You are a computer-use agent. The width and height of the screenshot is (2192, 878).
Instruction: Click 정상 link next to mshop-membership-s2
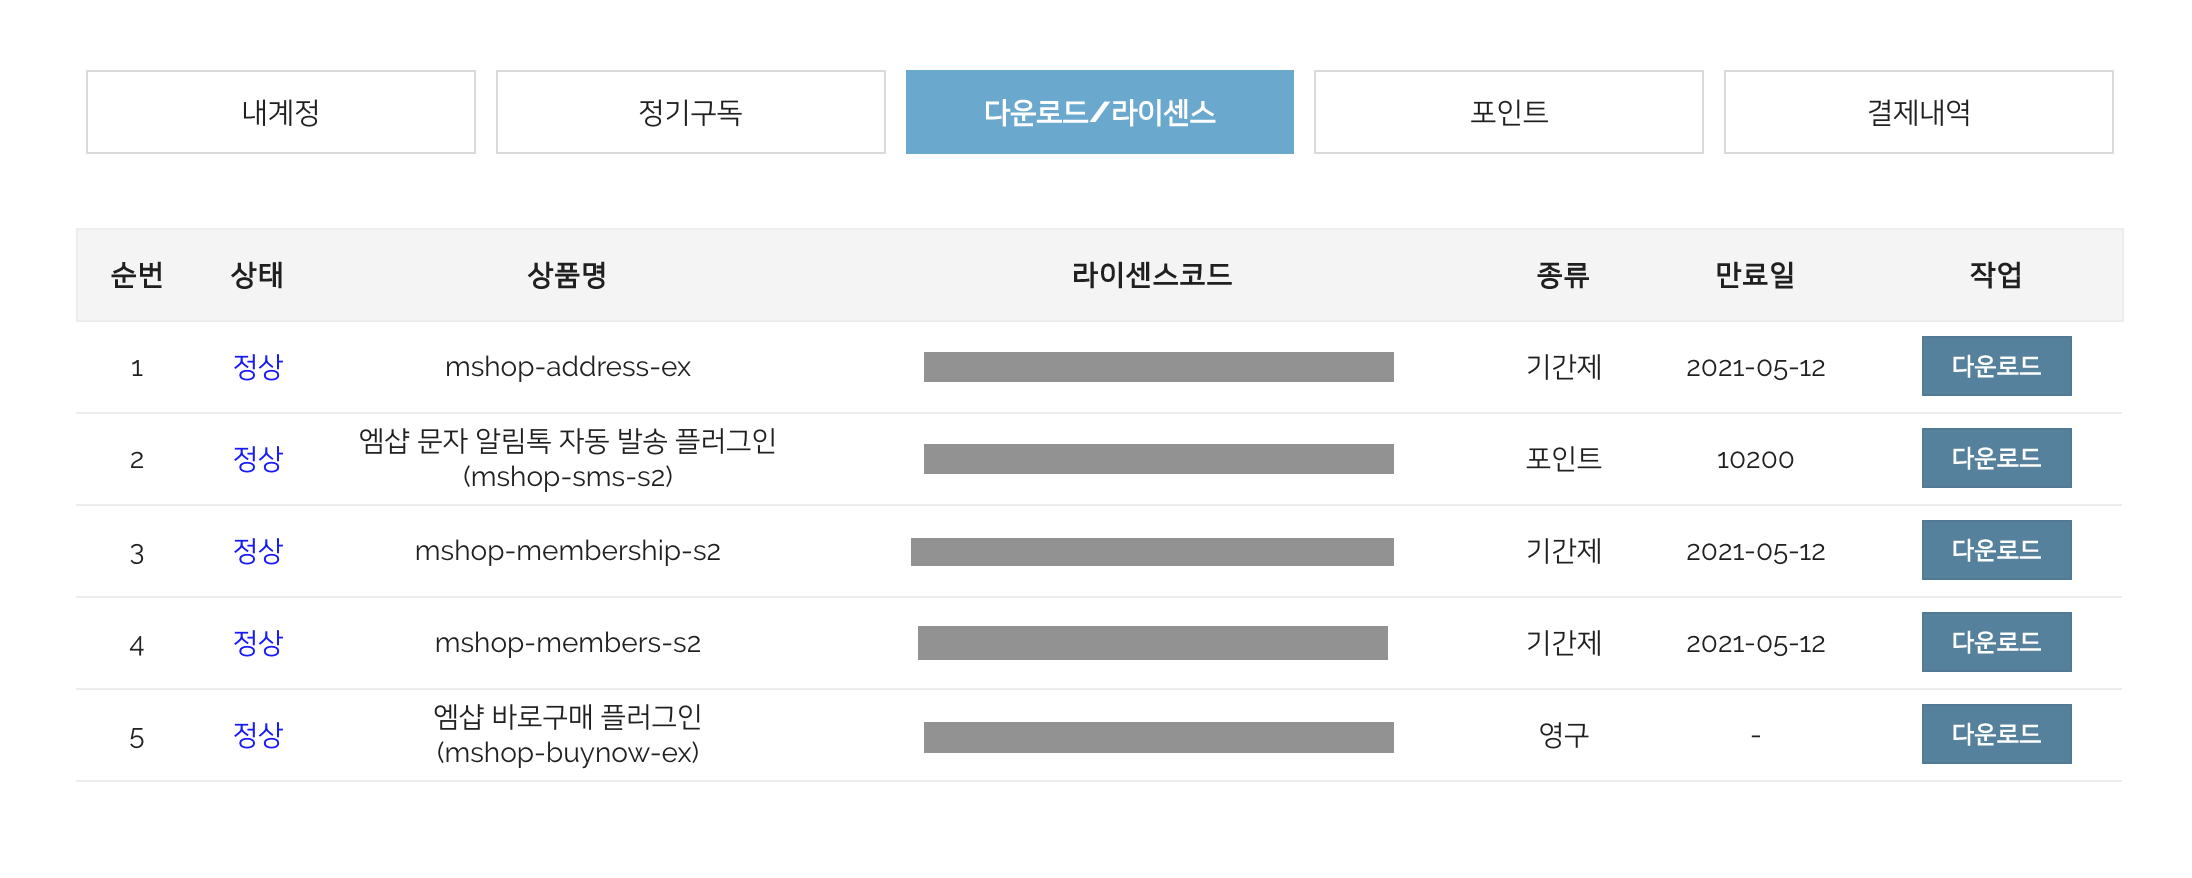coord(258,551)
